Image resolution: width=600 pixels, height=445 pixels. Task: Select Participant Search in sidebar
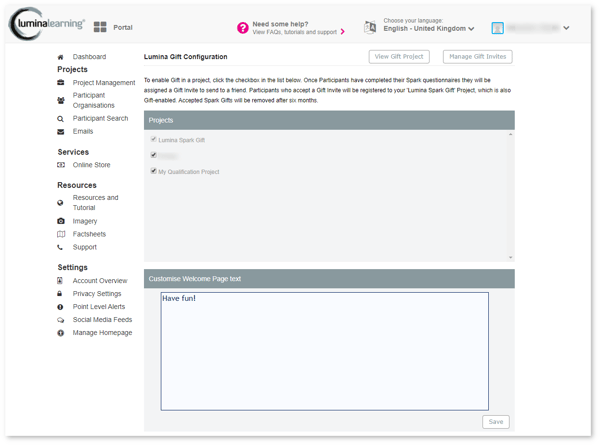coord(101,118)
